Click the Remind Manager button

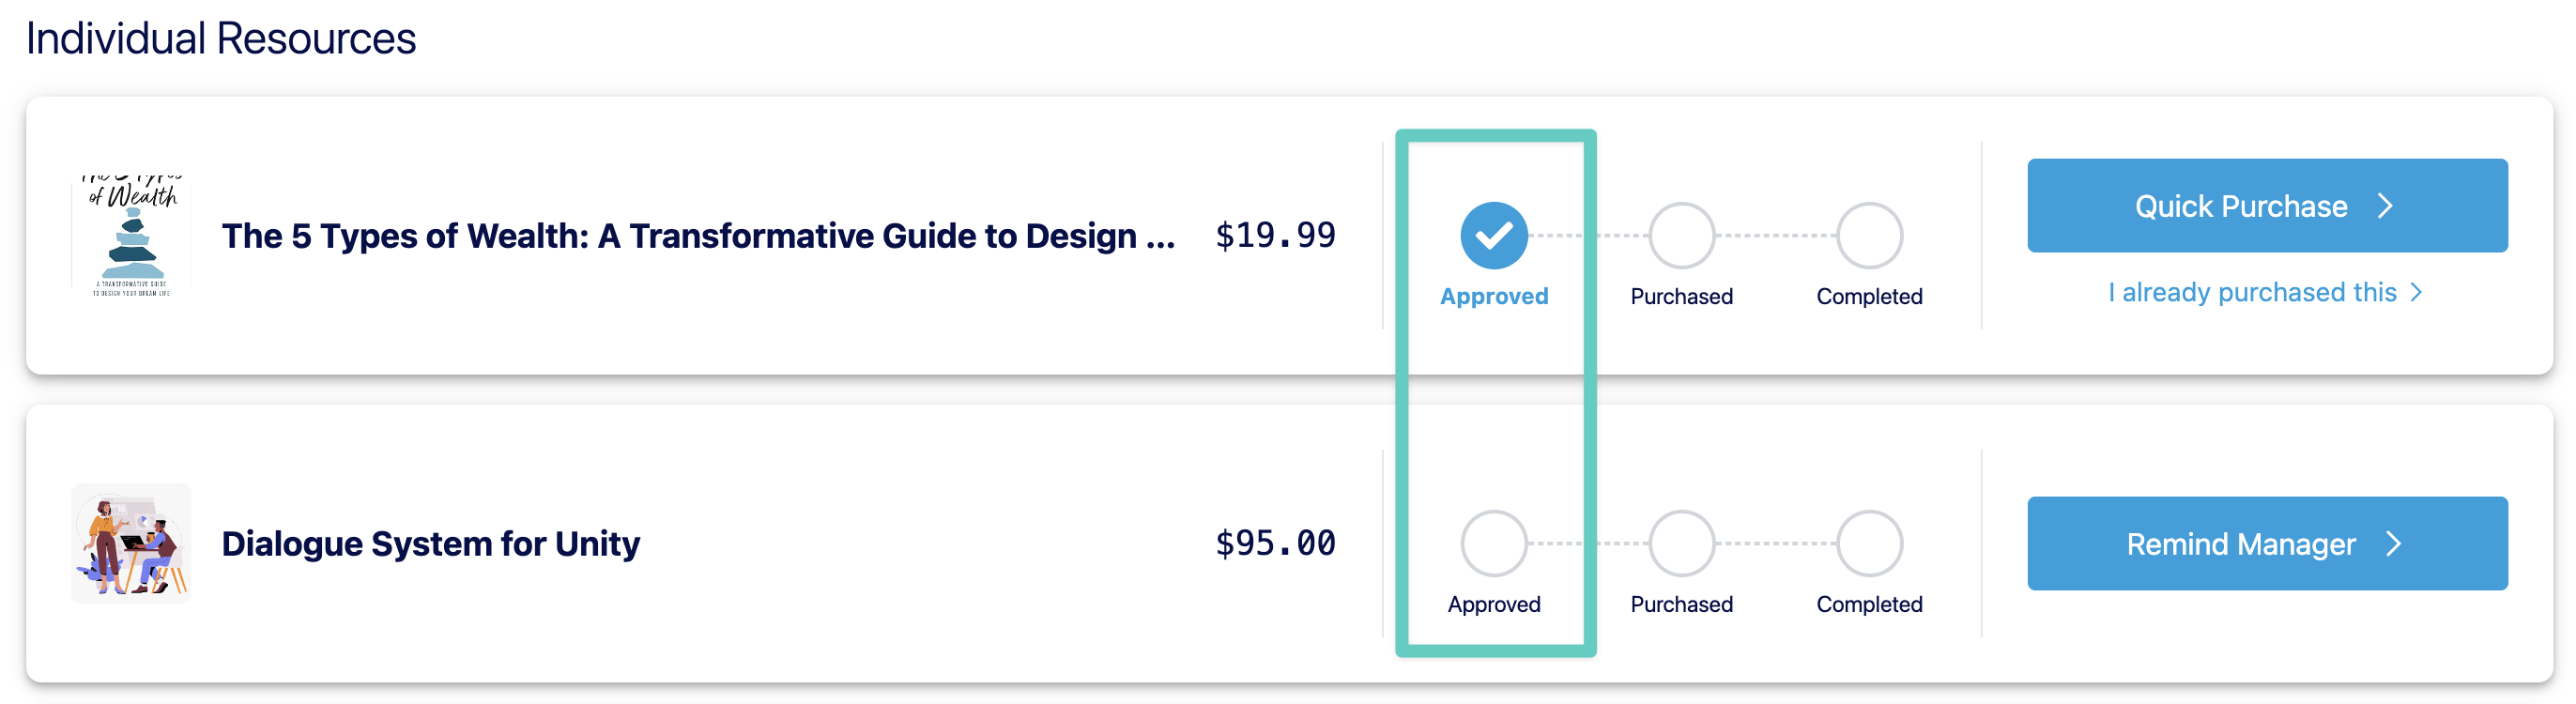click(2267, 544)
